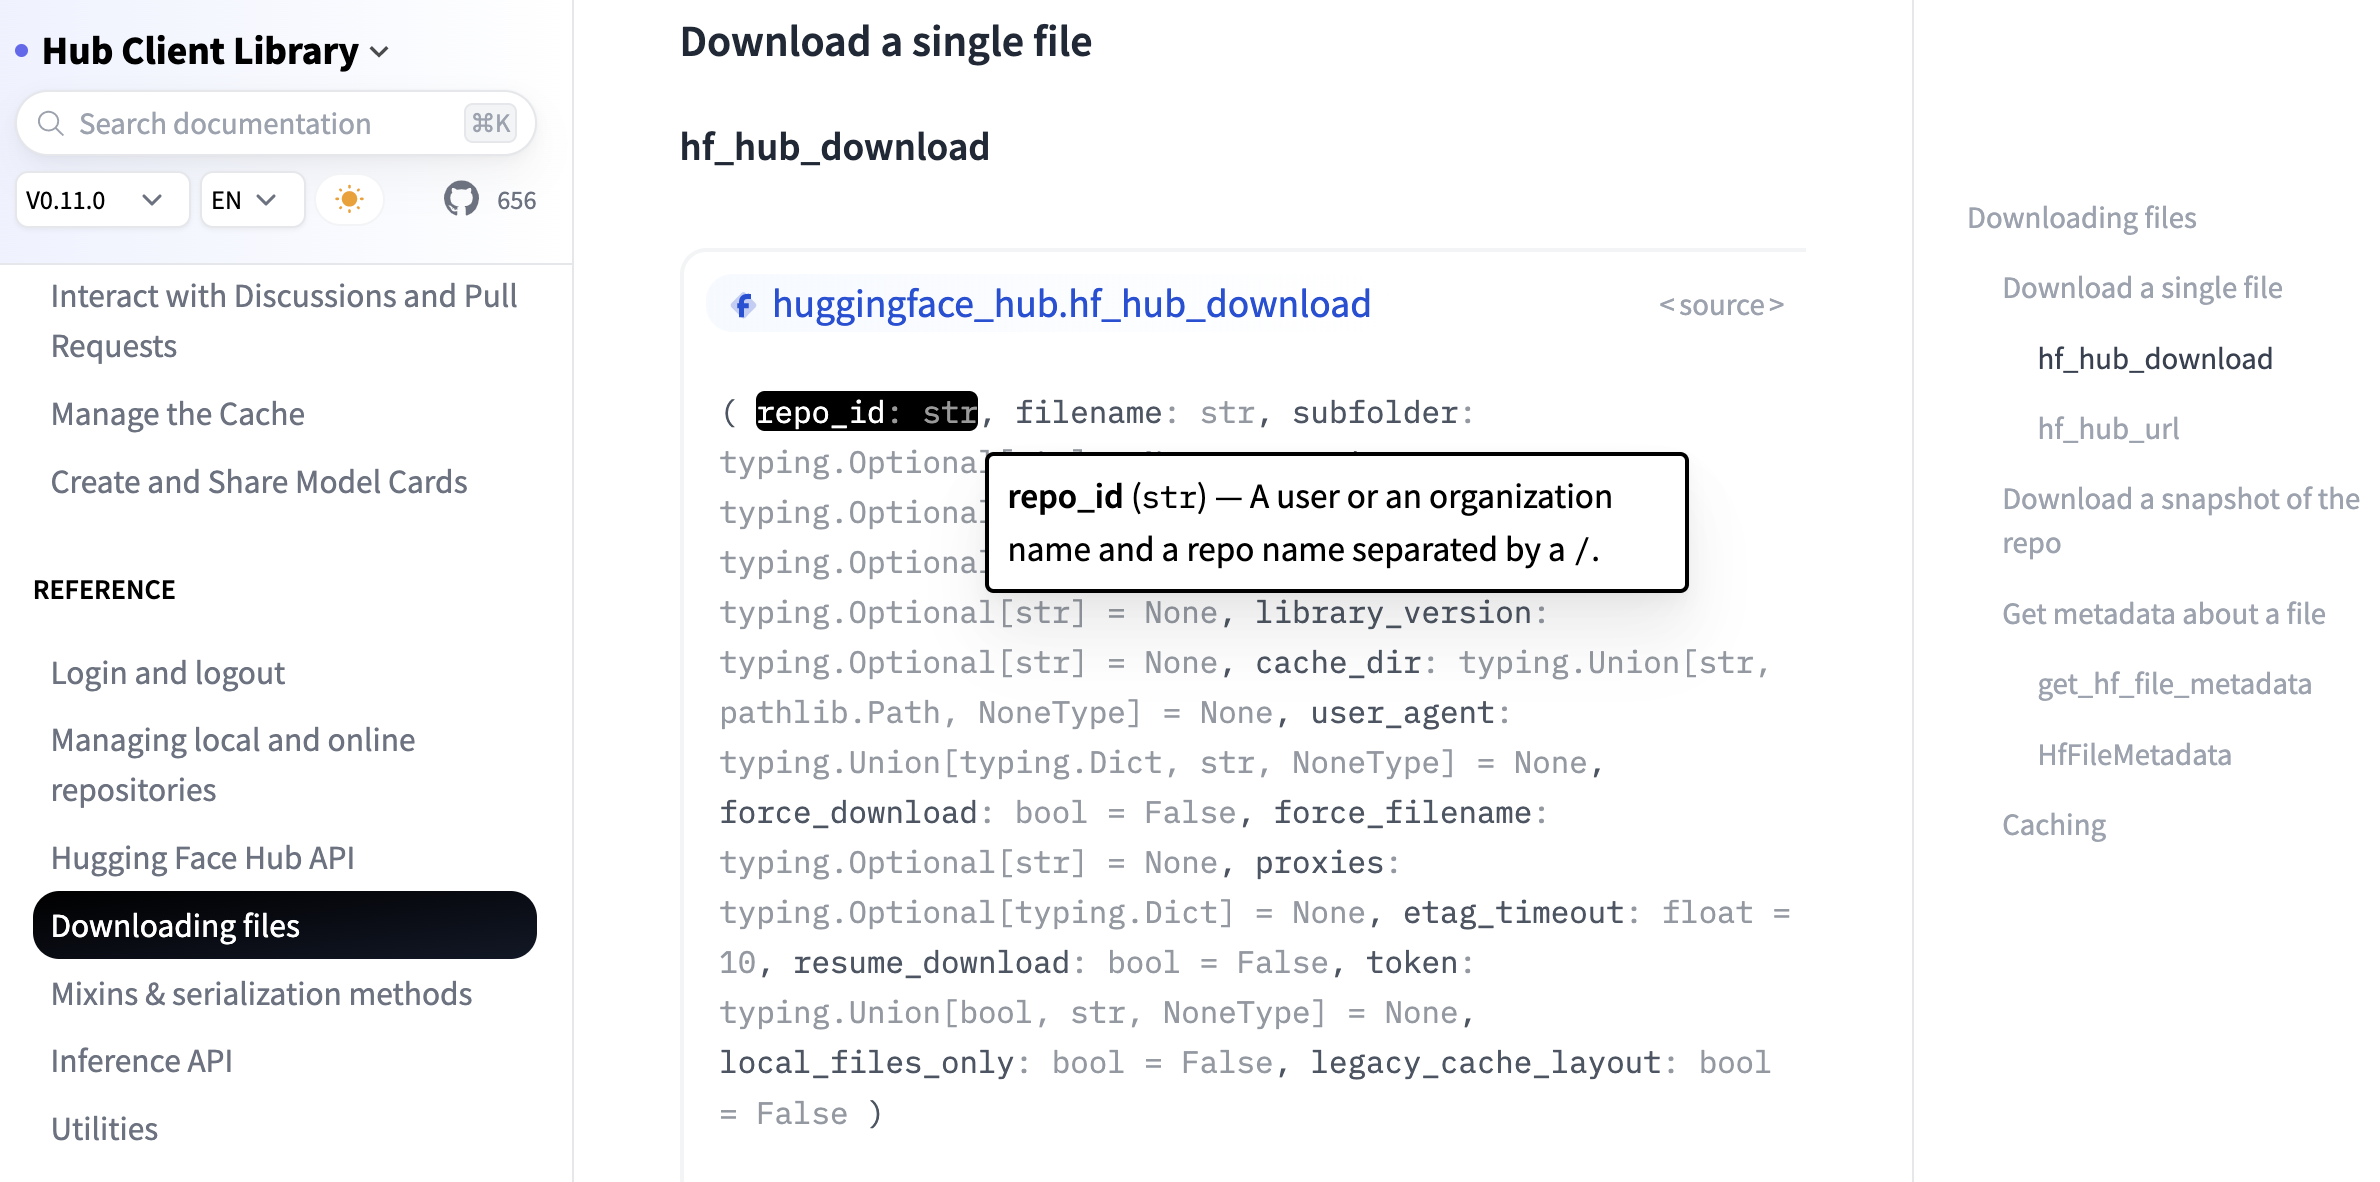The height and width of the screenshot is (1182, 2380).
Task: Click the highlighted repo_id: str parameter
Action: (x=866, y=412)
